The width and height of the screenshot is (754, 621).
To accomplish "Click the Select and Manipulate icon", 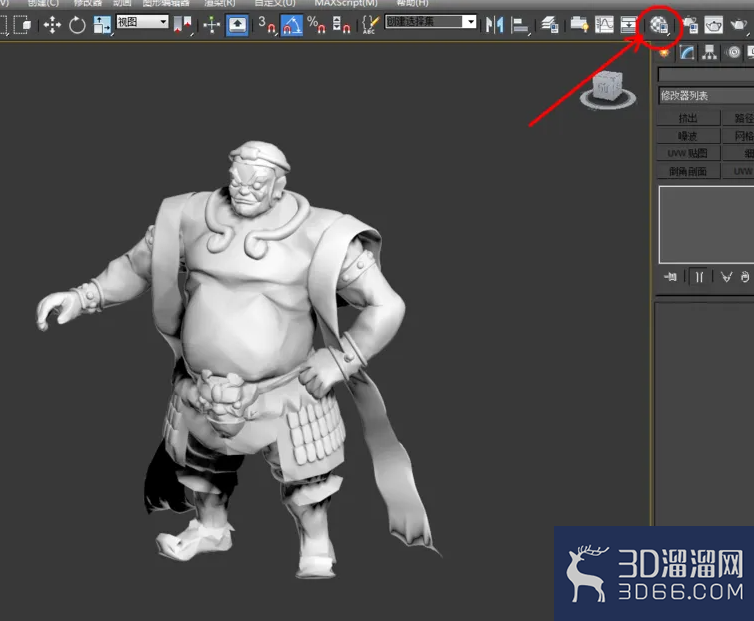I will (212, 25).
